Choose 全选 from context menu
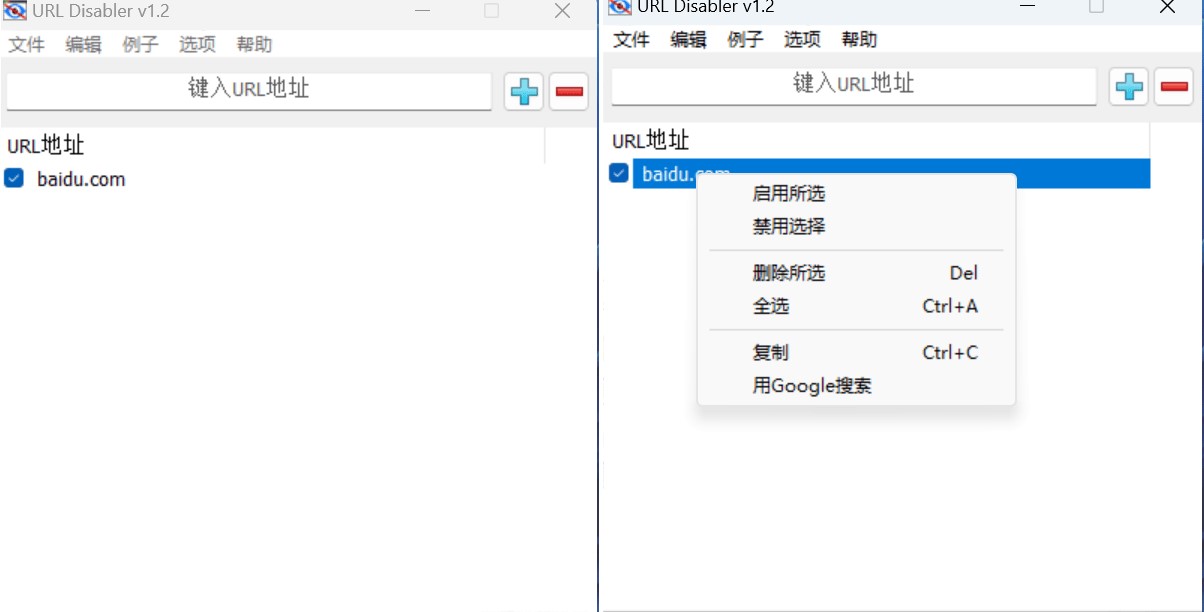Image resolution: width=1204 pixels, height=612 pixels. [x=856, y=306]
